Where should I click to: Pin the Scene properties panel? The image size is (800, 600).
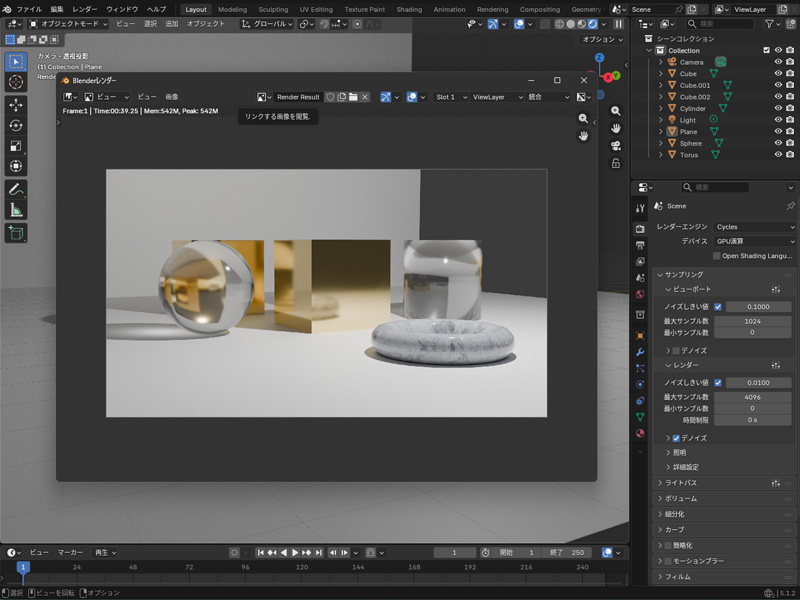(x=790, y=206)
